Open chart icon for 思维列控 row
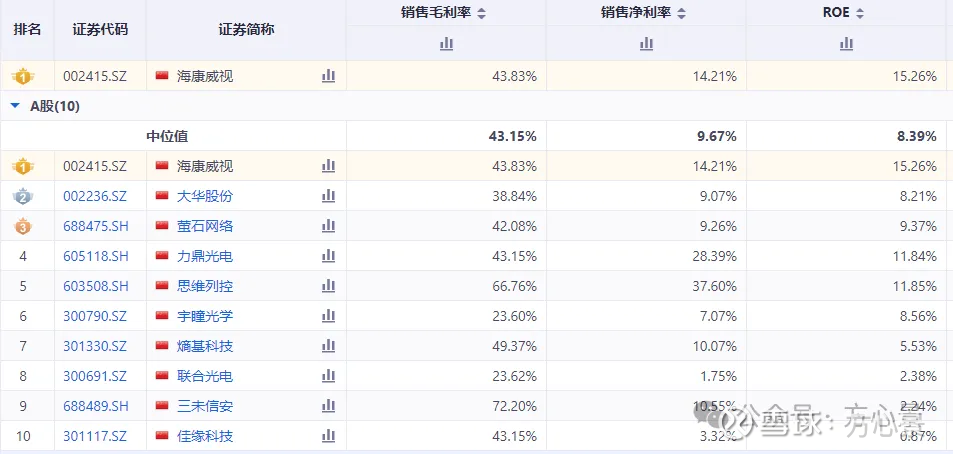 (x=329, y=286)
